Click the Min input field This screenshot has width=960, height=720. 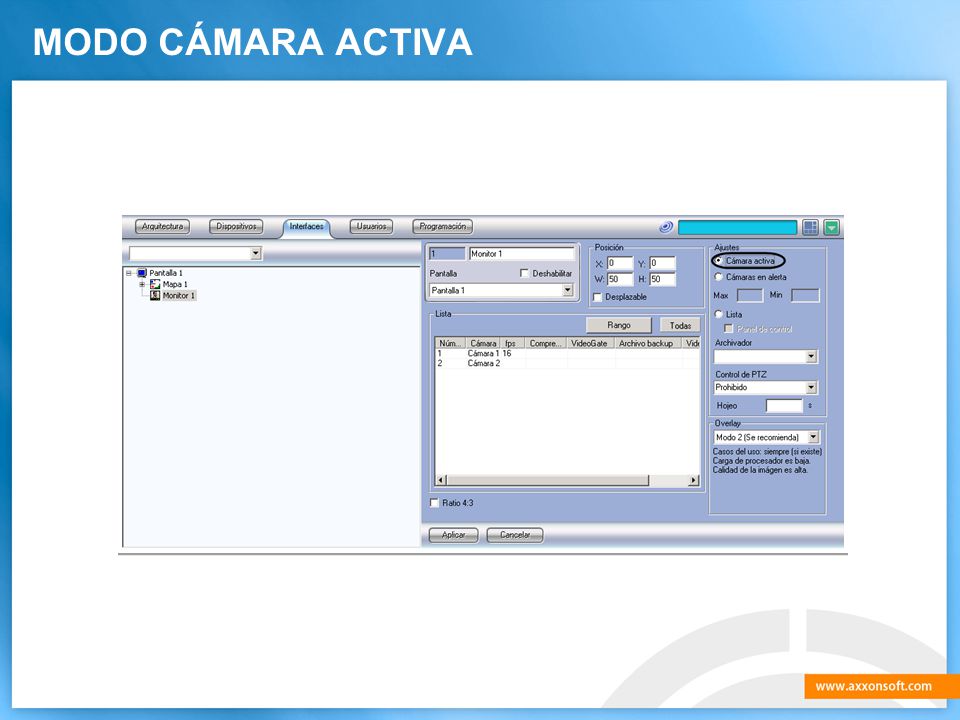(805, 296)
